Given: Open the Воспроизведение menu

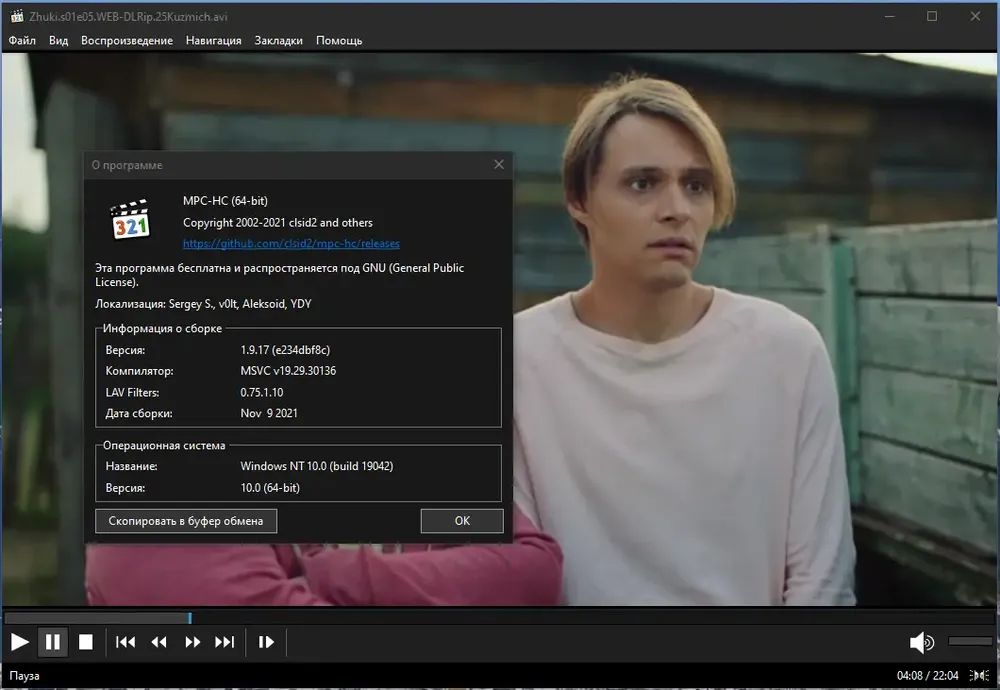Looking at the screenshot, I should point(127,40).
